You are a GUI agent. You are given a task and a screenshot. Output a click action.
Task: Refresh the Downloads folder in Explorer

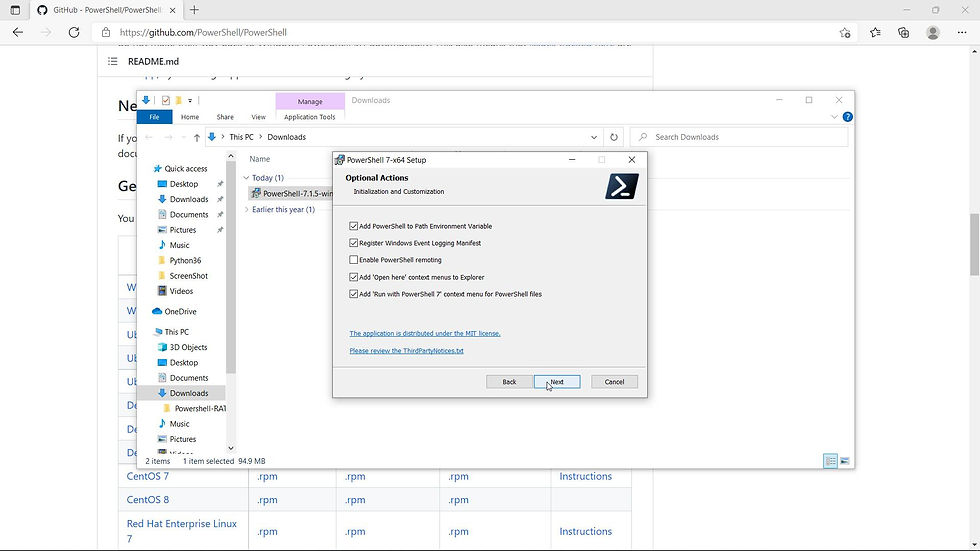click(614, 137)
